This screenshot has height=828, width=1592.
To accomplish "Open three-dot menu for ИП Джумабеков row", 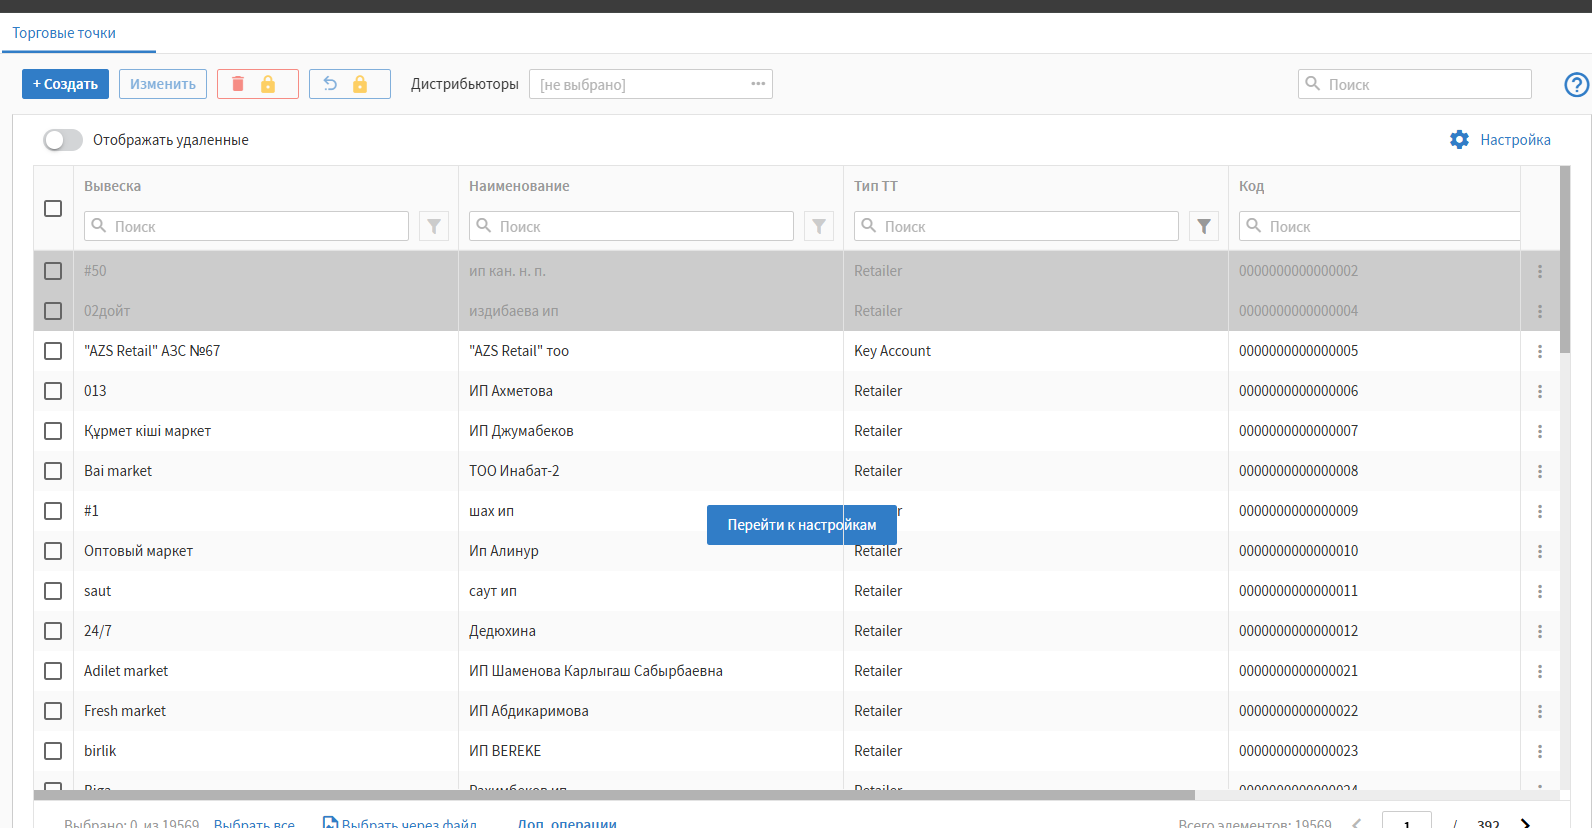I will pyautogui.click(x=1540, y=431).
